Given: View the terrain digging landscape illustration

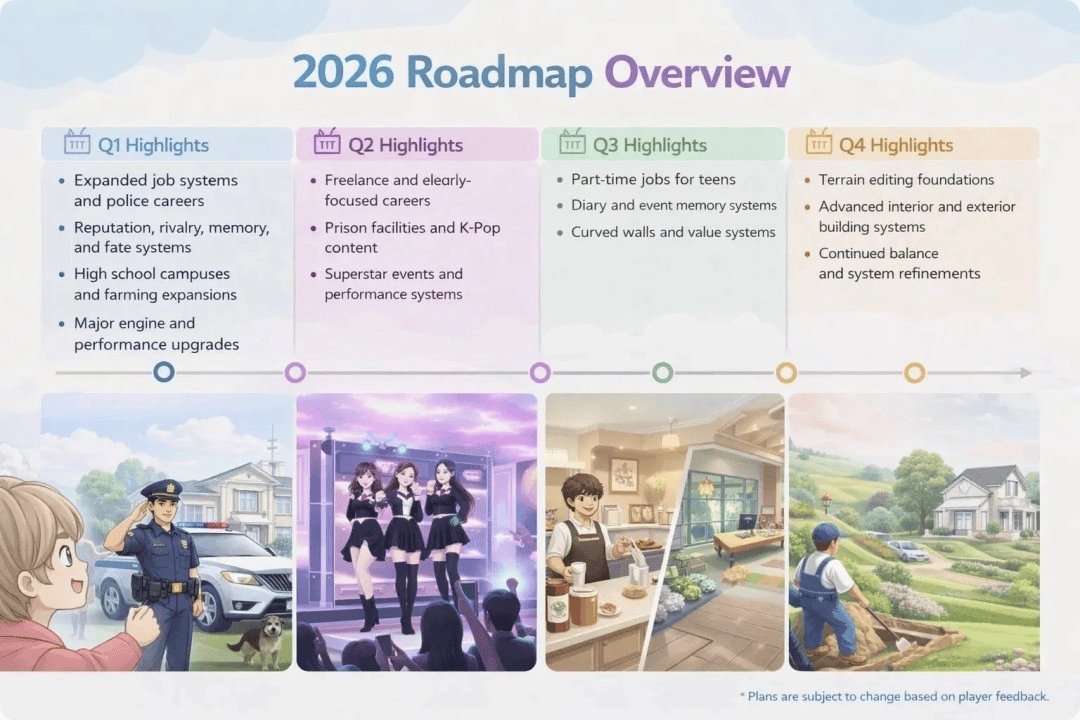Looking at the screenshot, I should (913, 532).
